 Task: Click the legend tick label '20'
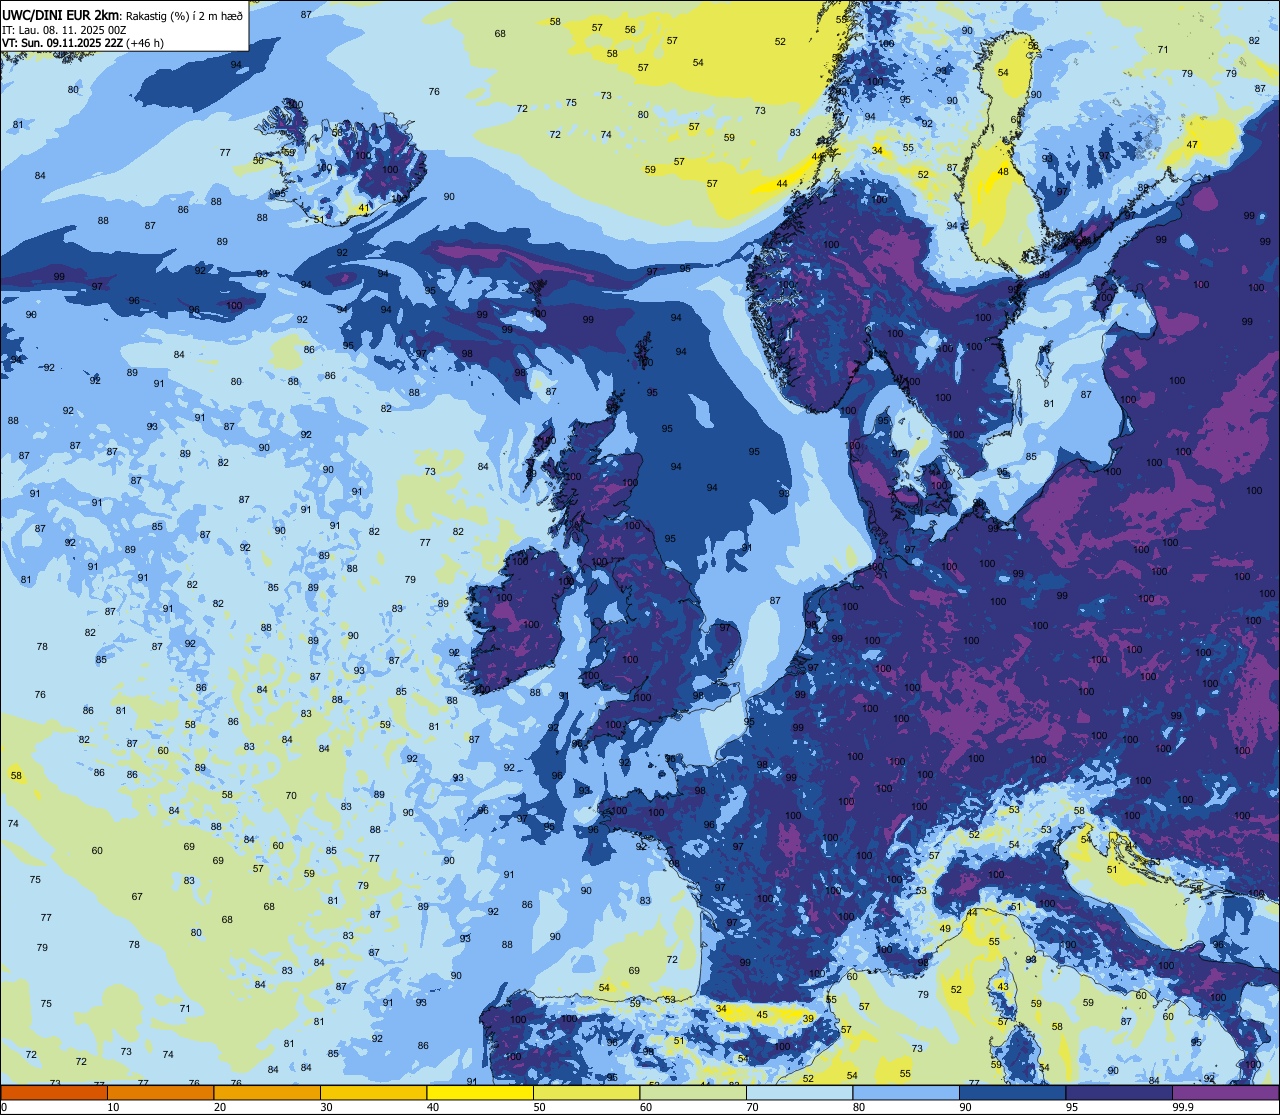click(x=220, y=1107)
